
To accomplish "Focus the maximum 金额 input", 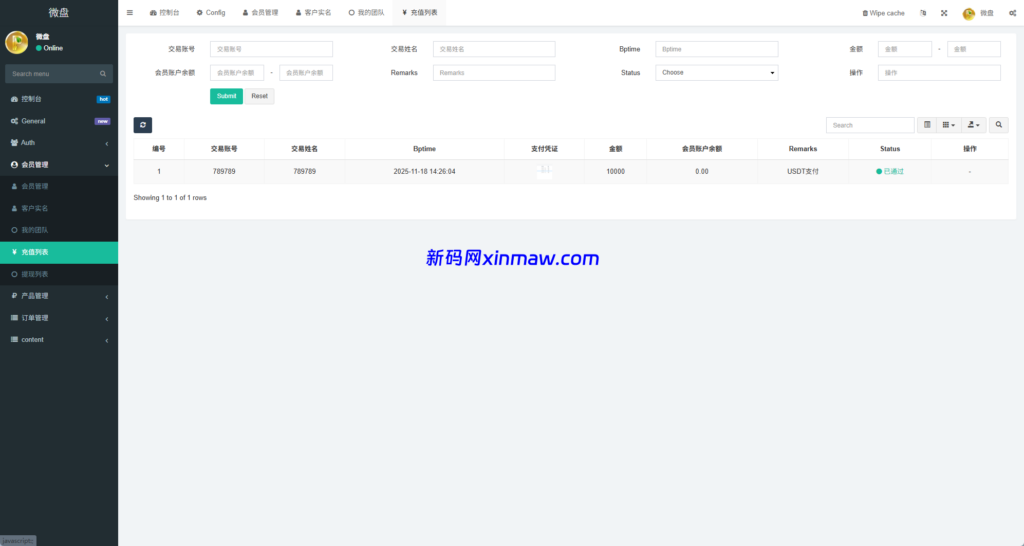I will pos(974,49).
